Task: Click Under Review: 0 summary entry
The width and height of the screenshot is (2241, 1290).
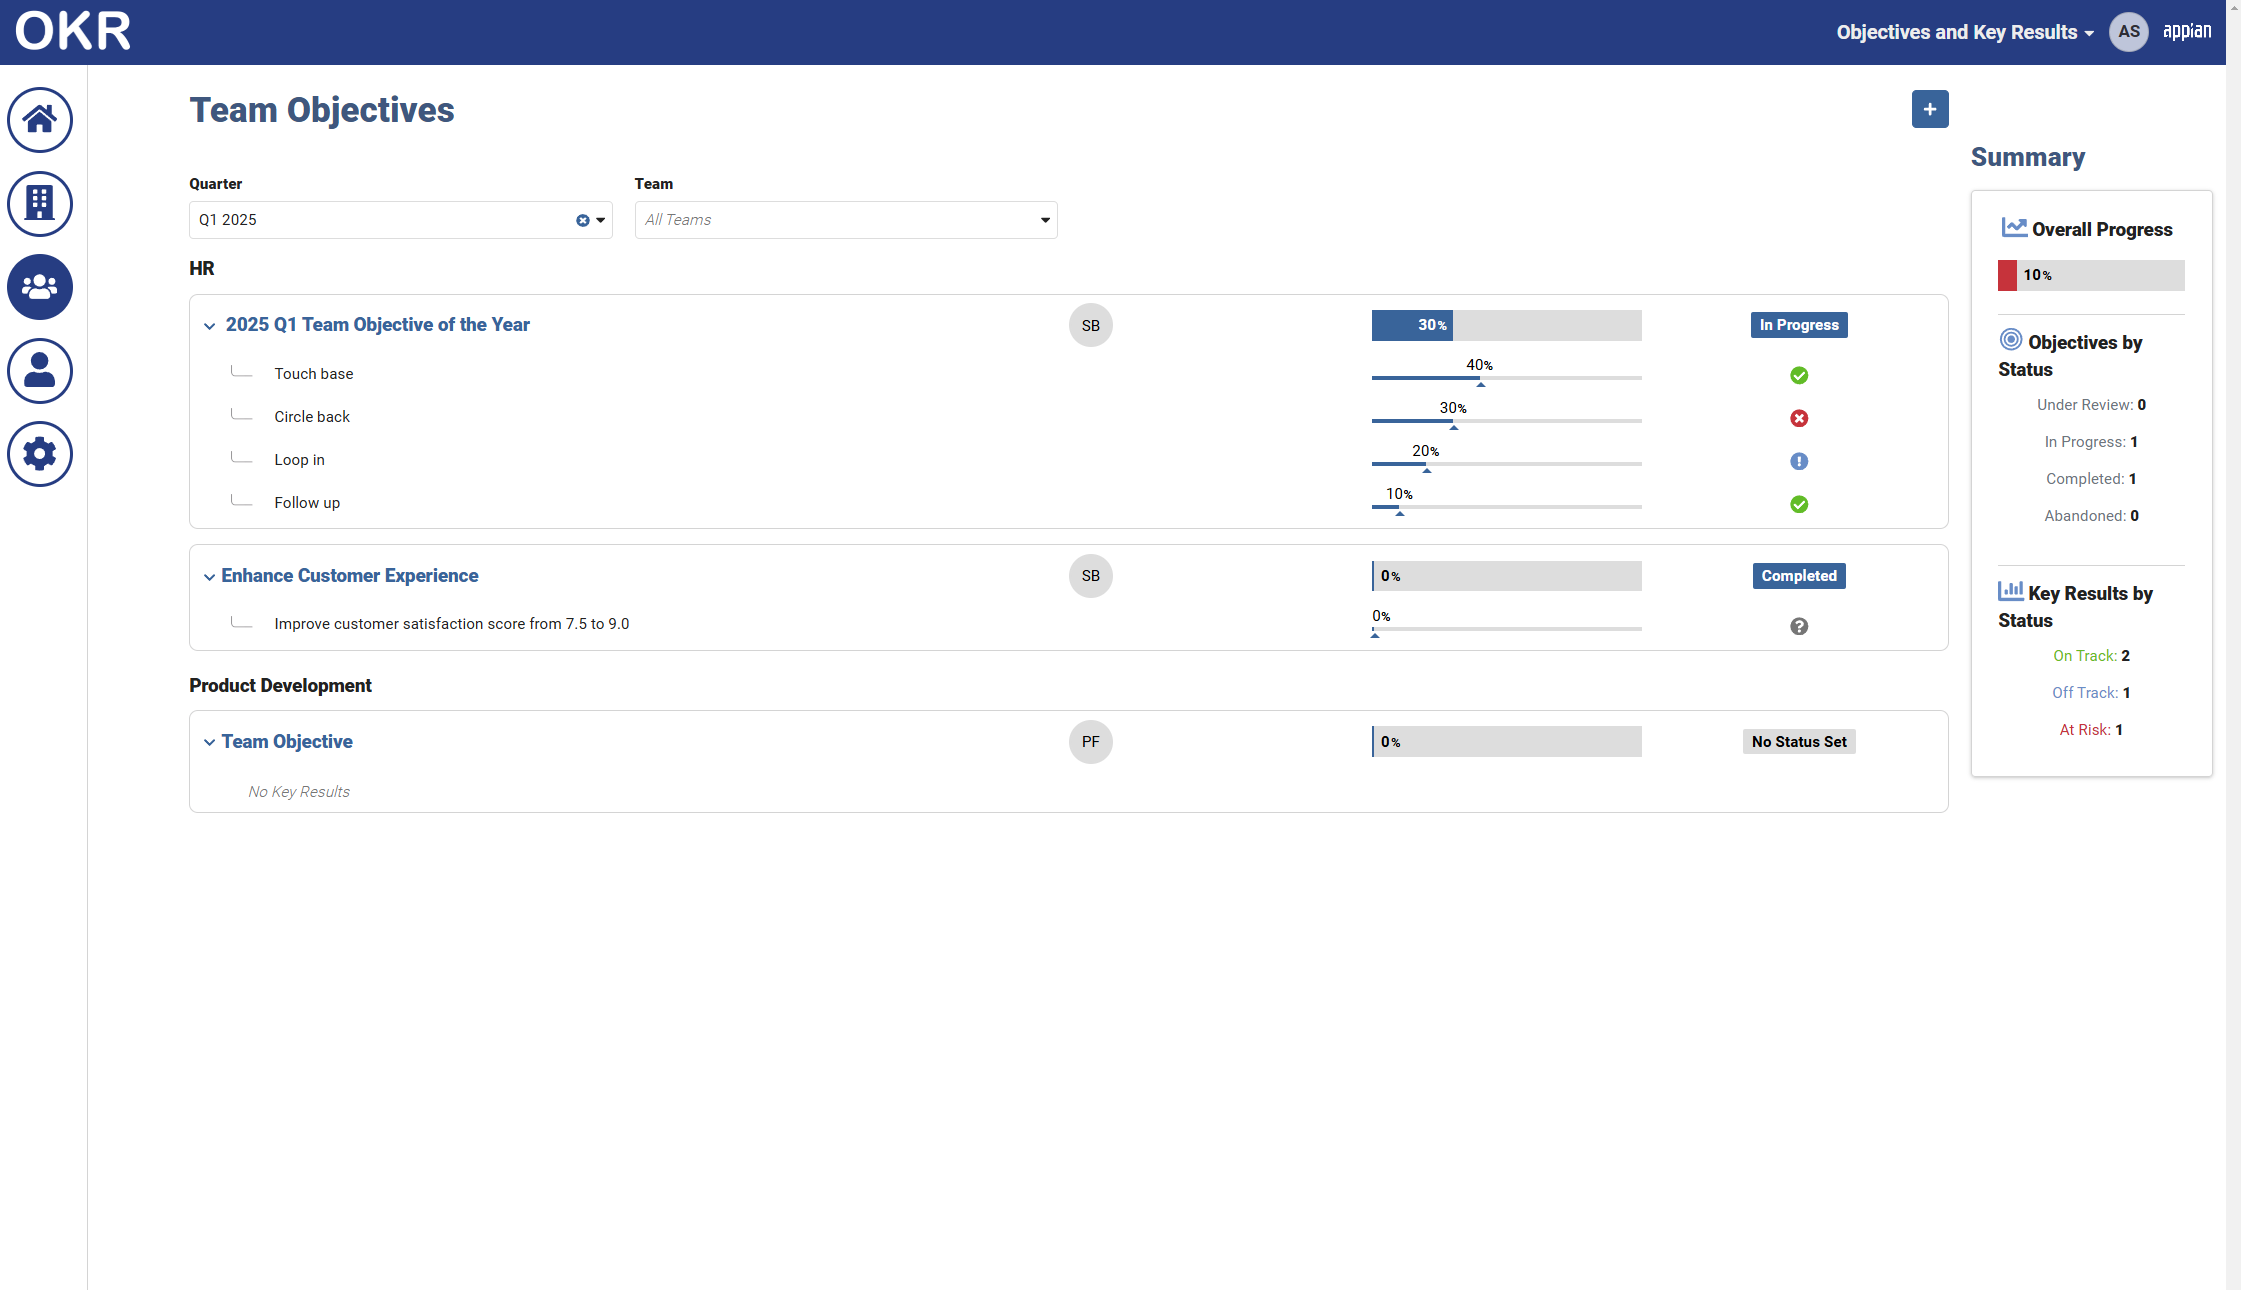Action: tap(2091, 405)
